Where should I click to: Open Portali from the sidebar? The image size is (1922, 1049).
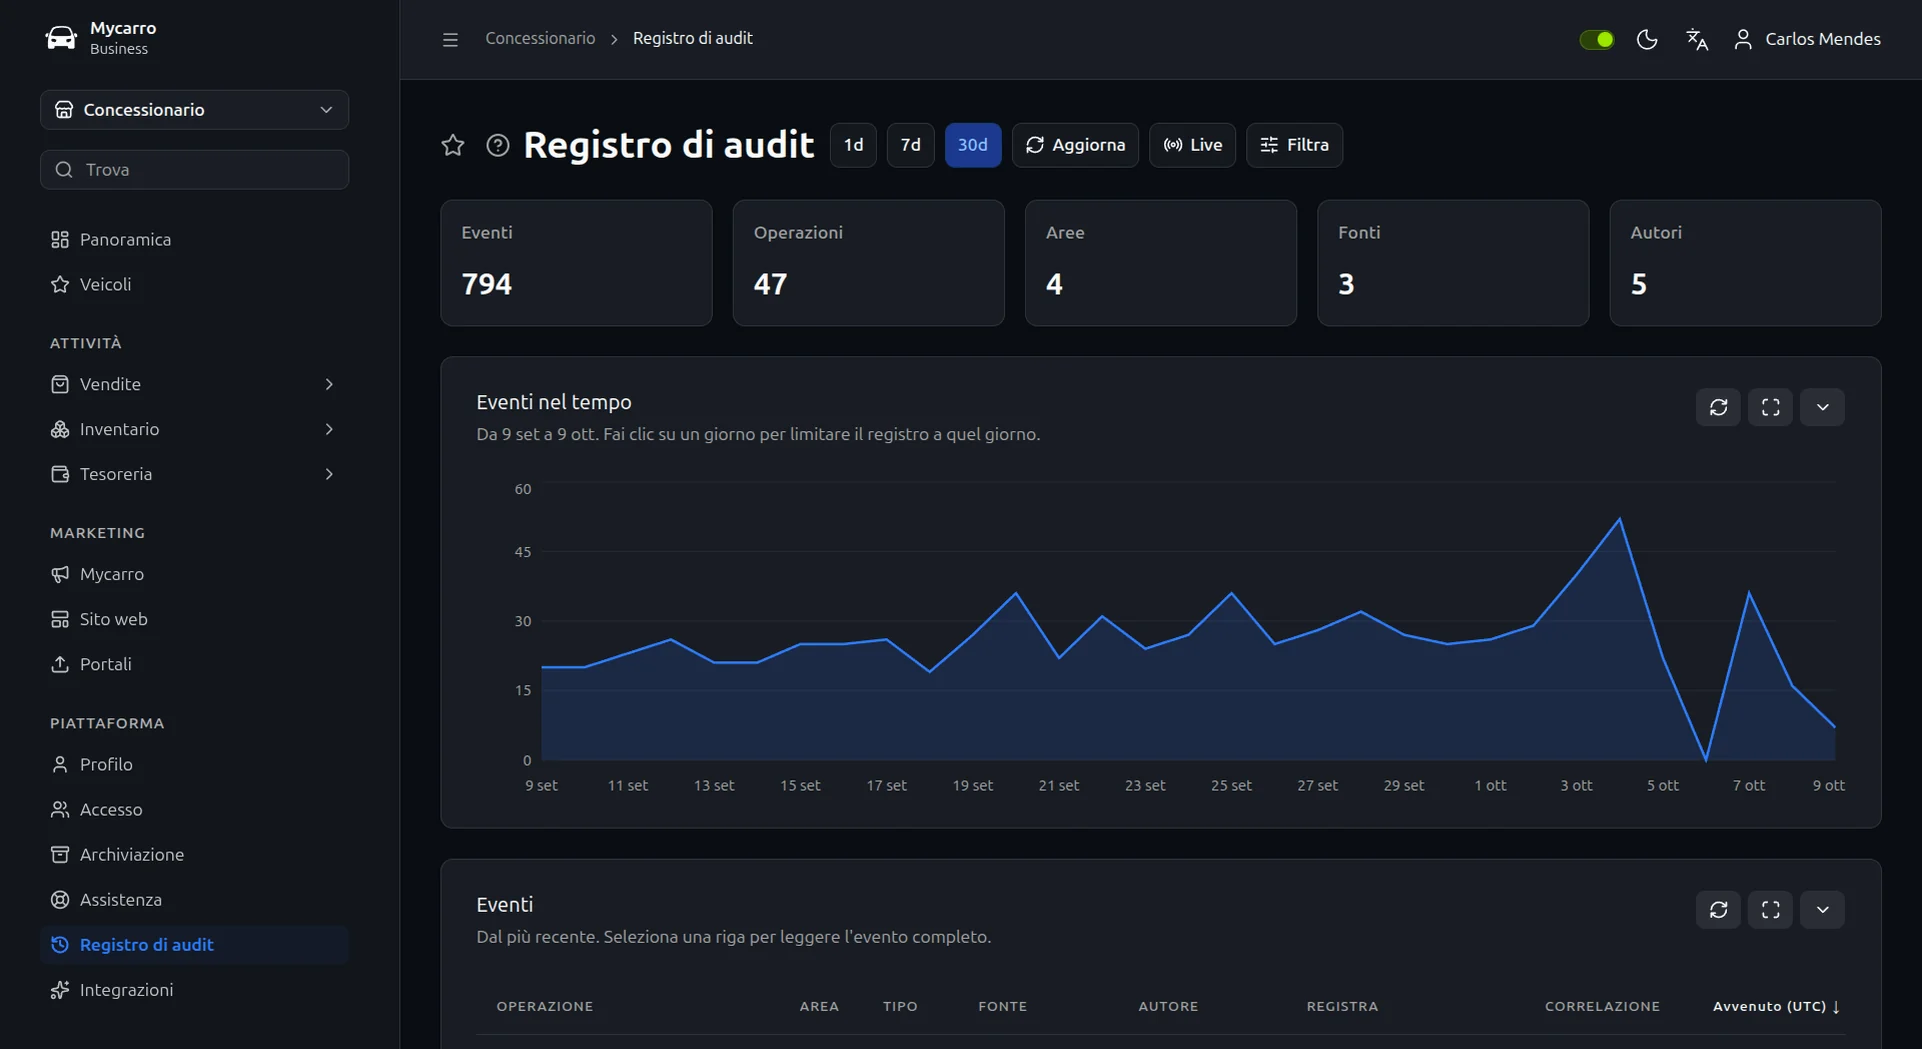[x=195, y=664]
